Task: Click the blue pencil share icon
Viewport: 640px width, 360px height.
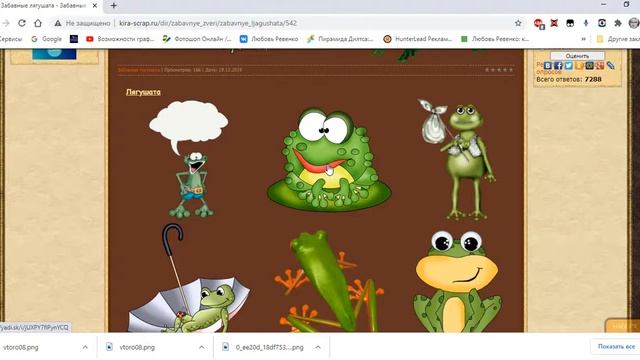Action: pyautogui.click(x=610, y=65)
